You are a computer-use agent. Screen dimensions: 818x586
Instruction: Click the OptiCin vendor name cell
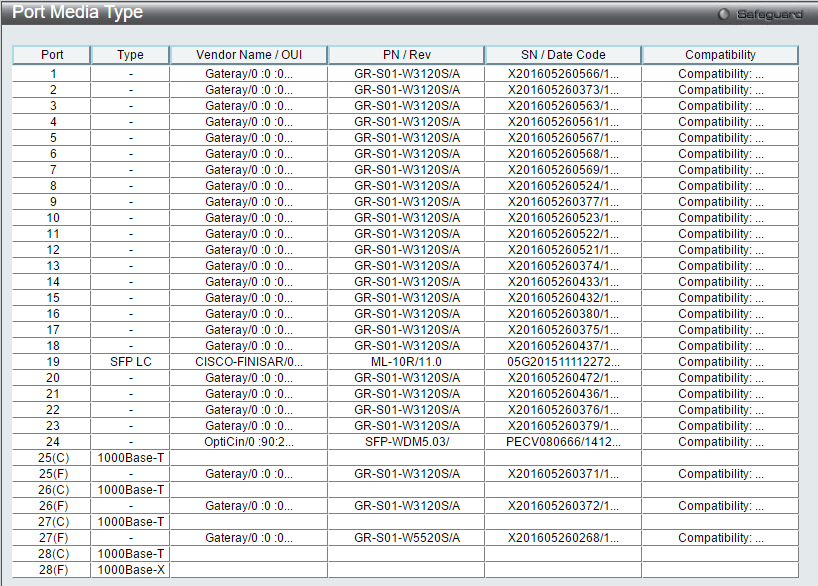tap(249, 442)
